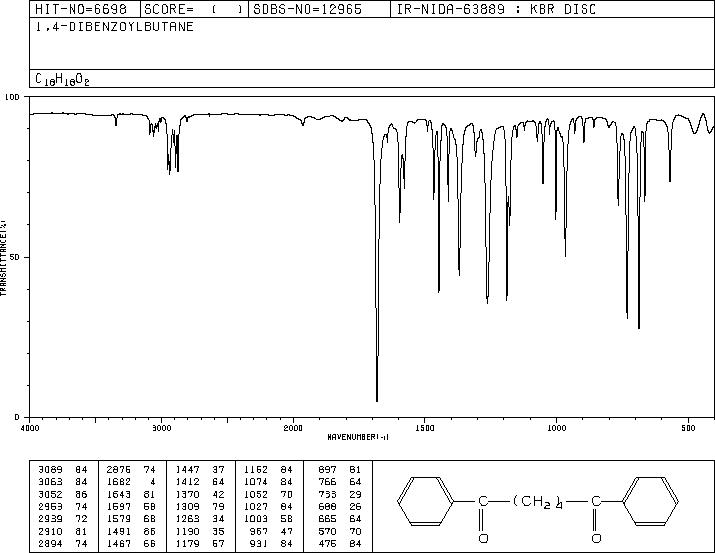Viewport: 715px width, 553px height.
Task: Click peak table entry 1179
Action: (x=187, y=543)
